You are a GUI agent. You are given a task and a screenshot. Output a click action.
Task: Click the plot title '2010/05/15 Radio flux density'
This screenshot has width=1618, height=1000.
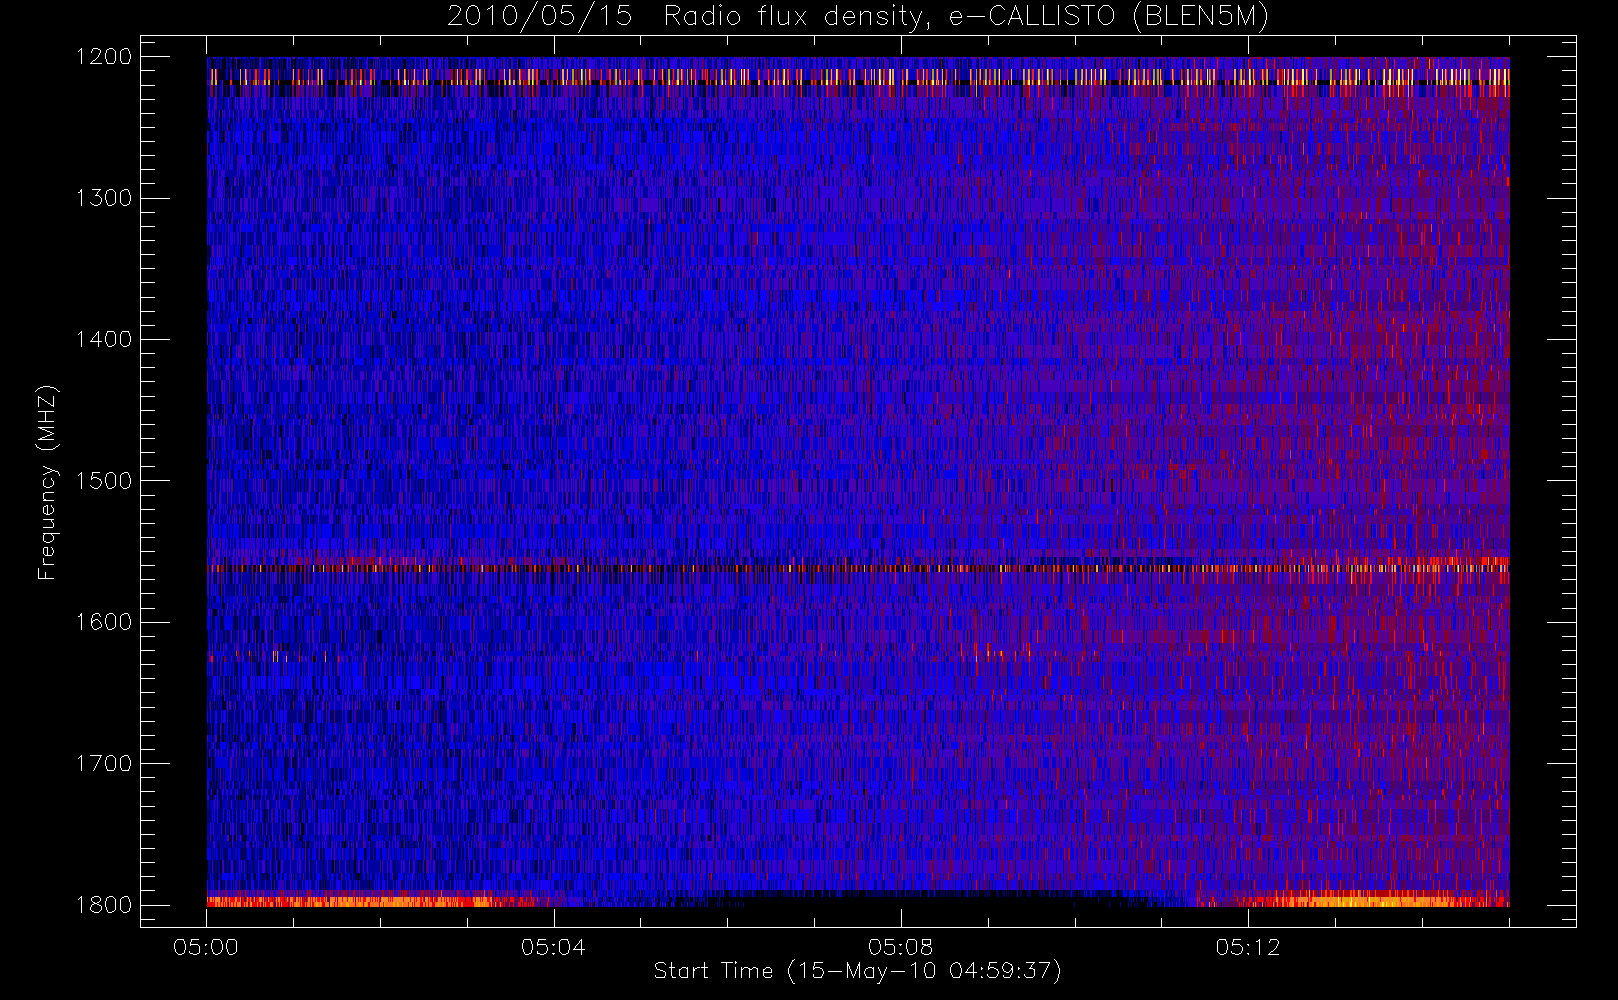coord(858,17)
